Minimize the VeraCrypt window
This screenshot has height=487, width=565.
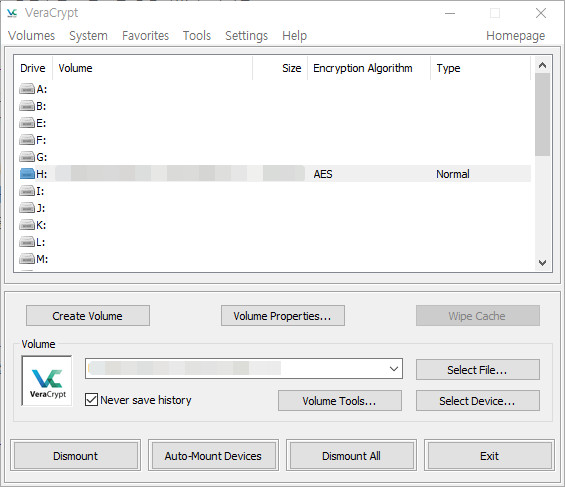tap(450, 13)
